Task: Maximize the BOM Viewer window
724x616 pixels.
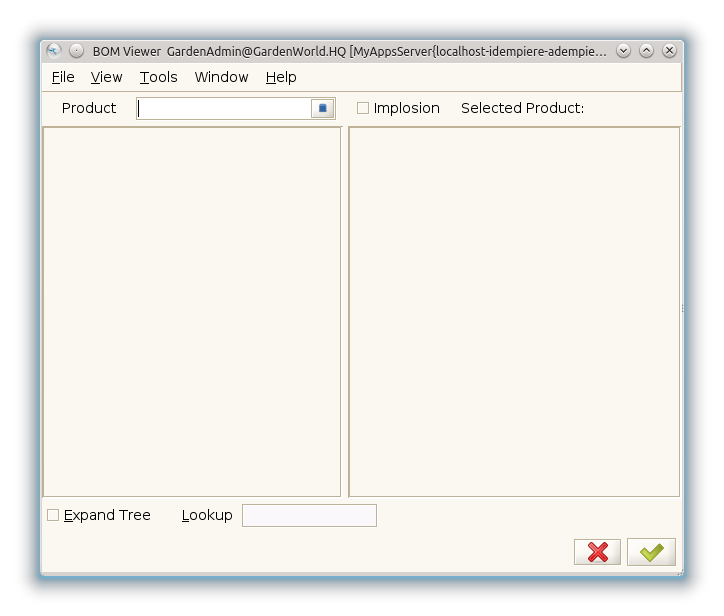Action: coord(646,50)
